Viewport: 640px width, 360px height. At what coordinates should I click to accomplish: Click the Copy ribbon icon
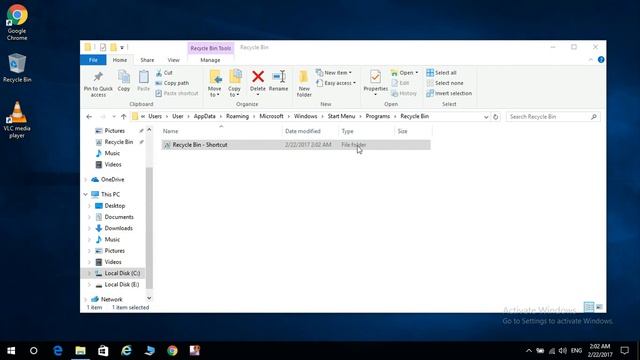tap(124, 77)
